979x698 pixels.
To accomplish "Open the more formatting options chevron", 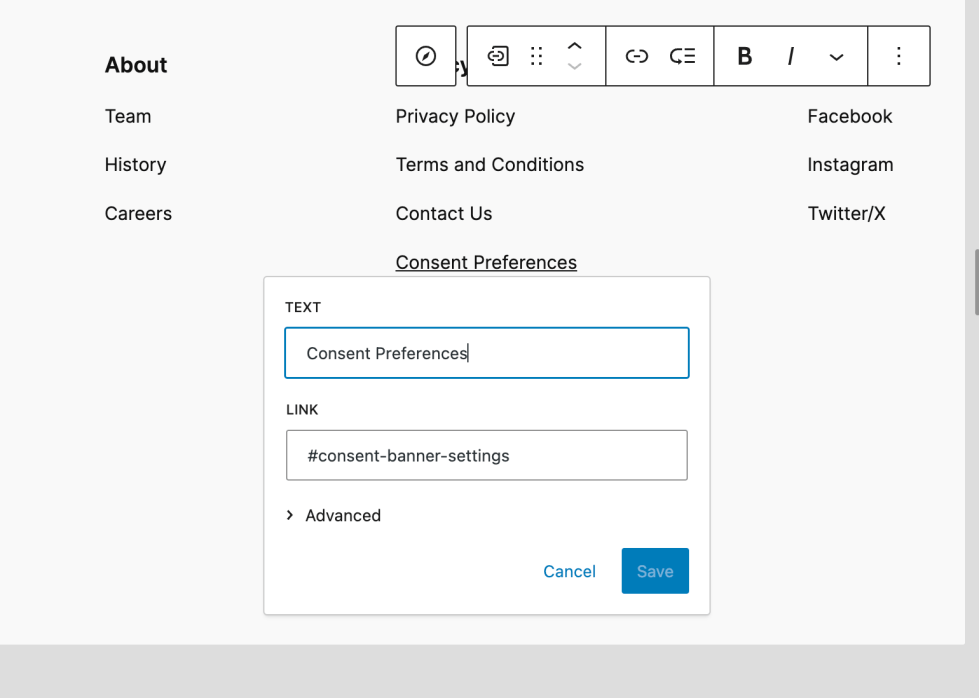I will (837, 57).
